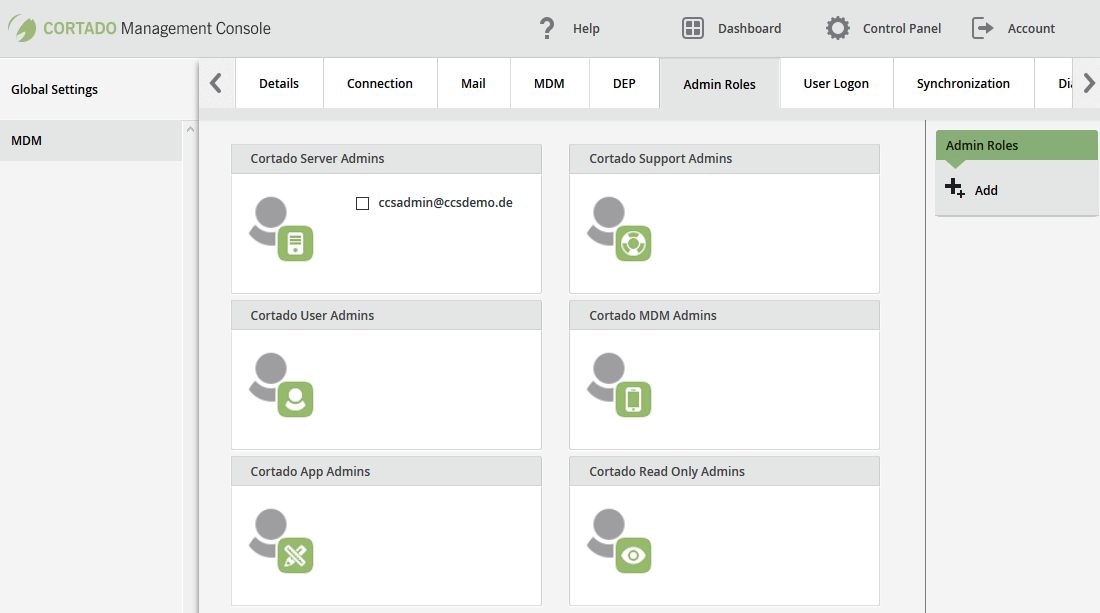Image resolution: width=1100 pixels, height=613 pixels.
Task: Show previous tabs with left chevron
Action: (x=216, y=83)
